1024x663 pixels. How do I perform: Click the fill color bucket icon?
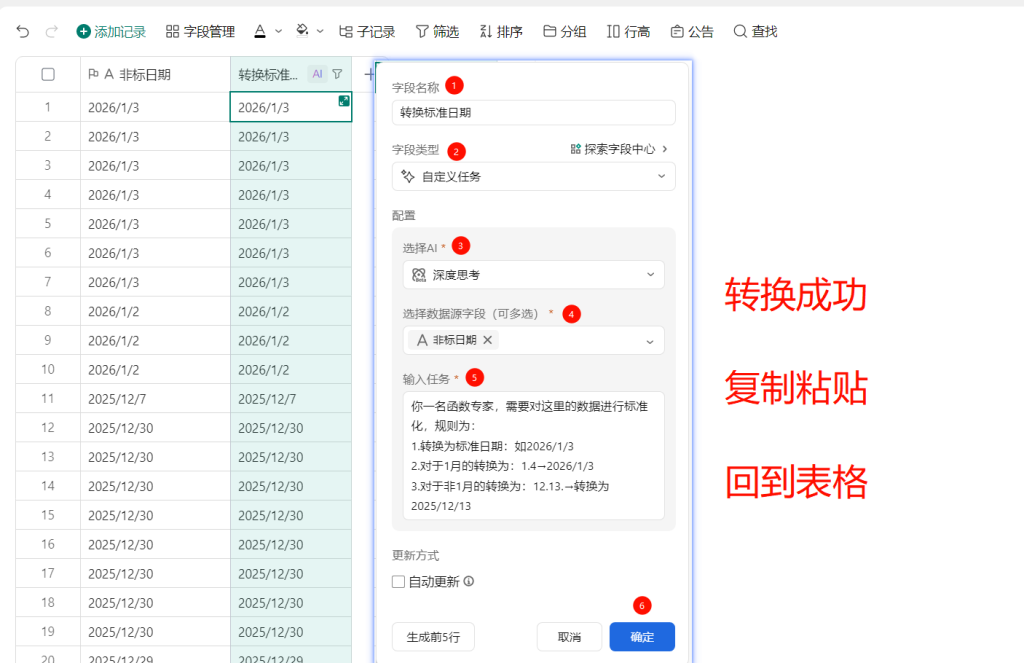(302, 31)
